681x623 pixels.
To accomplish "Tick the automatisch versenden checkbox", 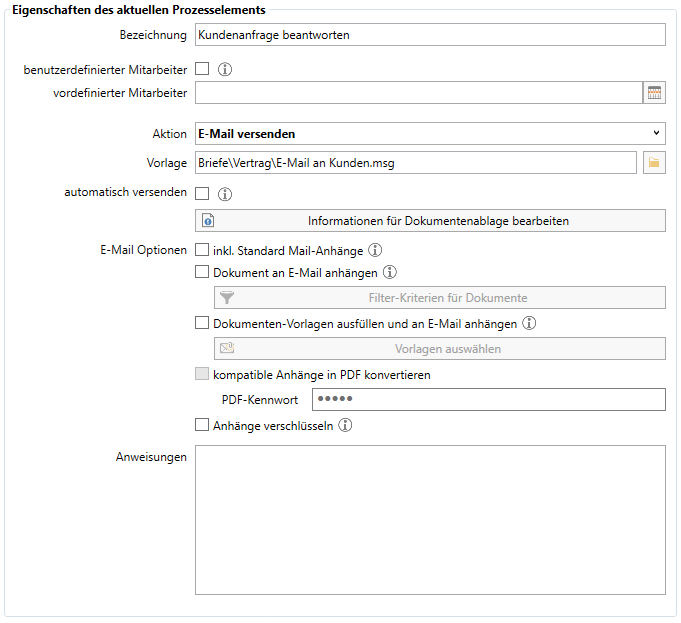I will [x=202, y=193].
